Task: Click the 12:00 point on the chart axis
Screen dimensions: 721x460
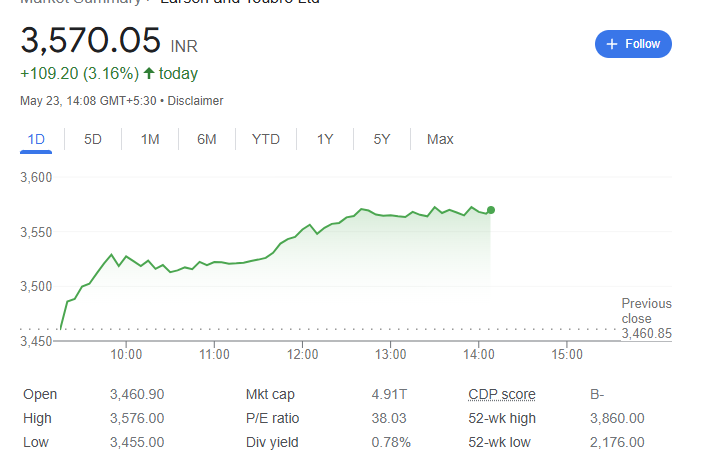Action: click(302, 354)
